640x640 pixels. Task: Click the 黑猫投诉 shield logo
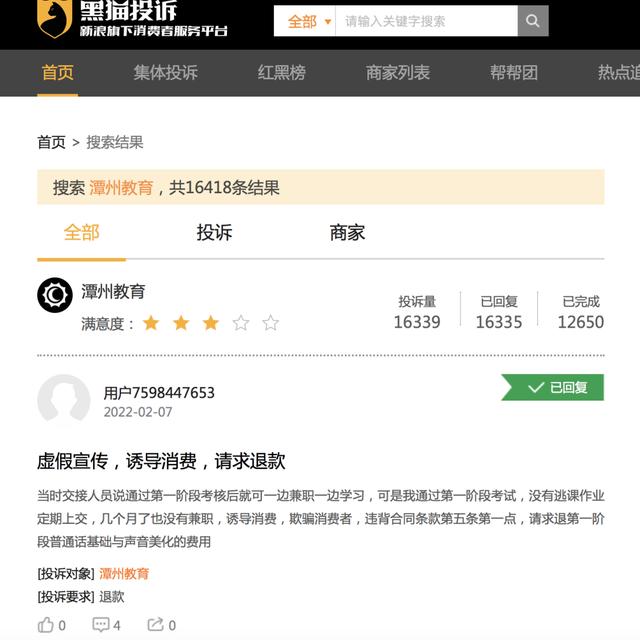coord(54,18)
